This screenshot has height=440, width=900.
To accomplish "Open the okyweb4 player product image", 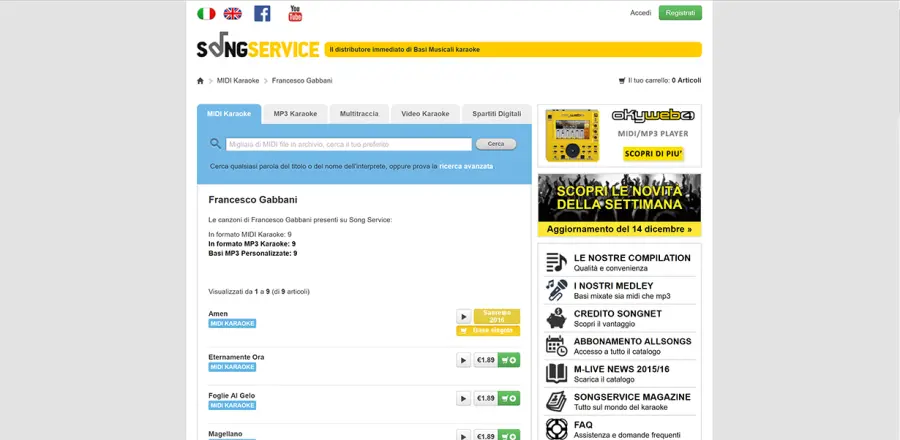I will click(x=572, y=135).
